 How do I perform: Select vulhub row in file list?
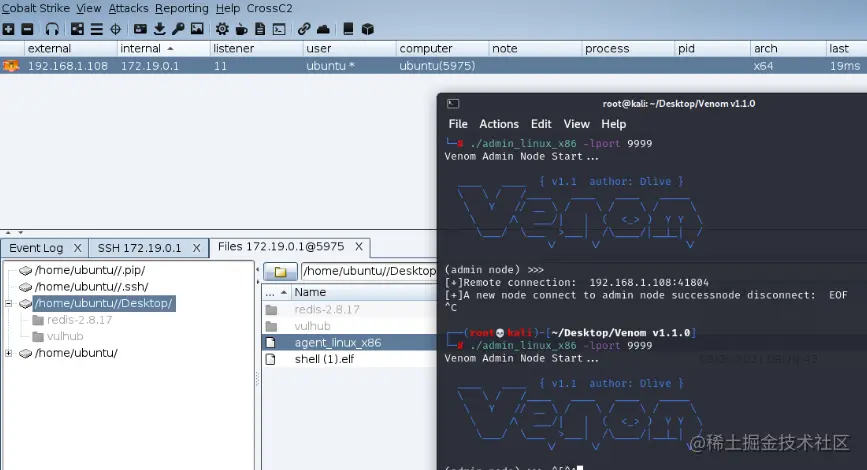click(x=349, y=326)
